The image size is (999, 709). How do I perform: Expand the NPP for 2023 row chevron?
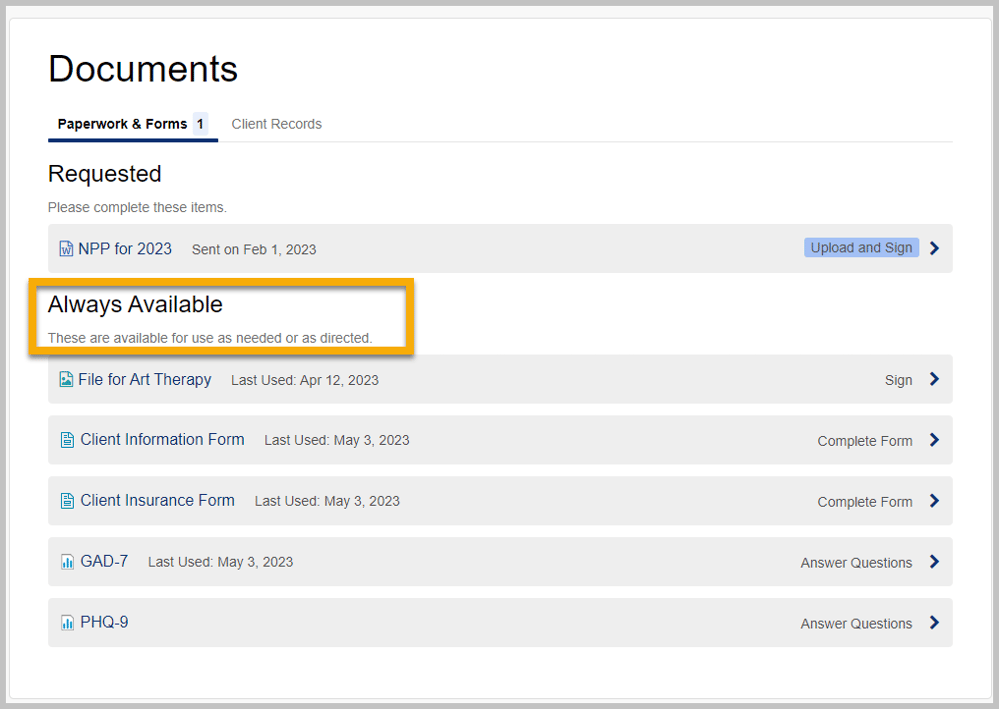(934, 248)
